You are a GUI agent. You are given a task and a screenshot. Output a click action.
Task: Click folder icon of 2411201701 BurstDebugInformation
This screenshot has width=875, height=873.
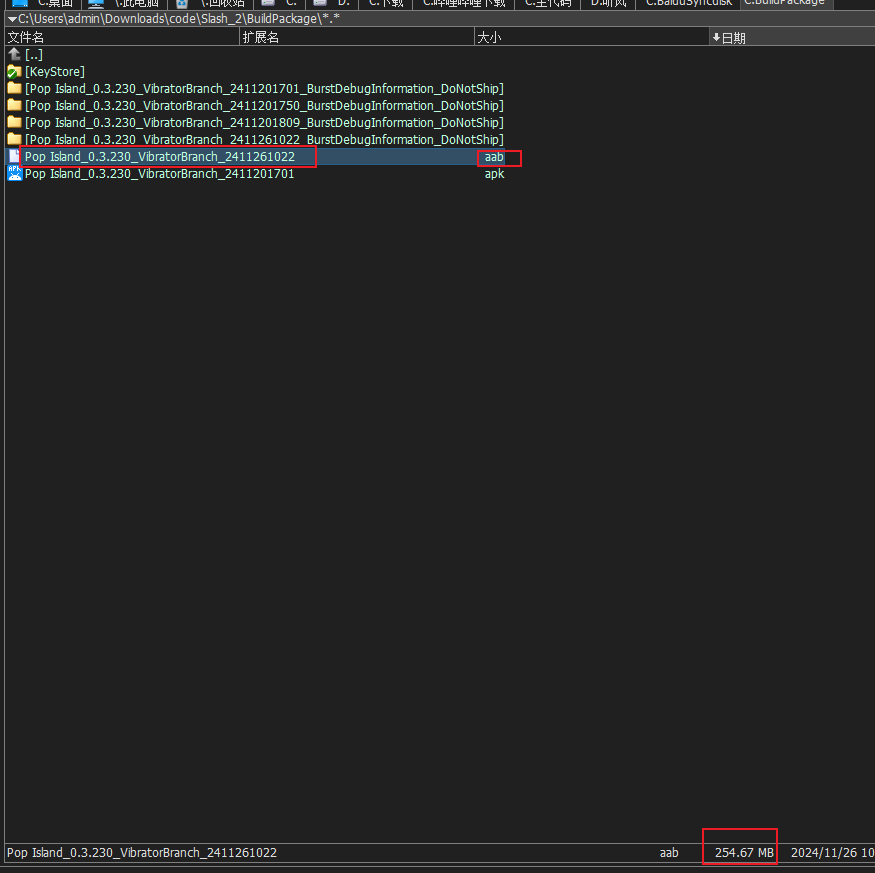[15, 88]
